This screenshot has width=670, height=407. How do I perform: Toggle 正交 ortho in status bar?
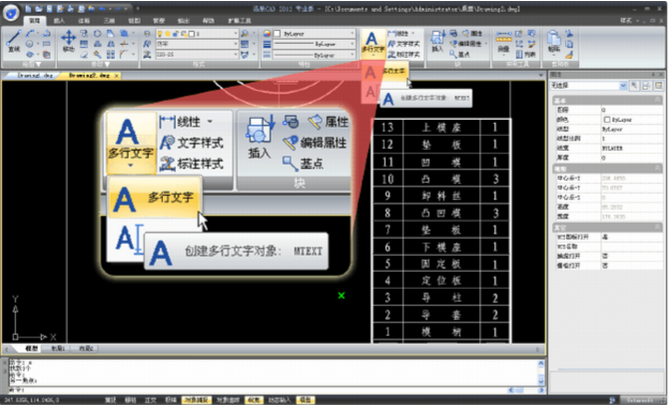[151, 400]
